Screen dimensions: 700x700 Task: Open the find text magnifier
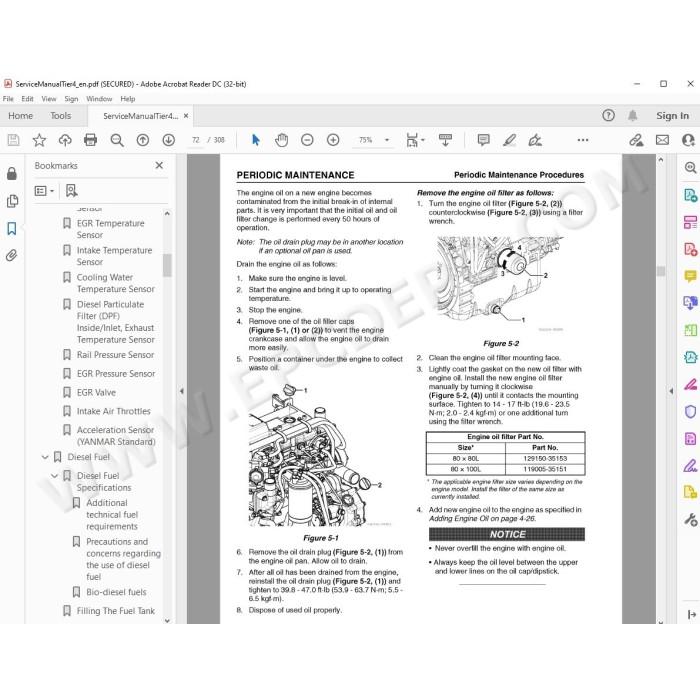coord(117,140)
